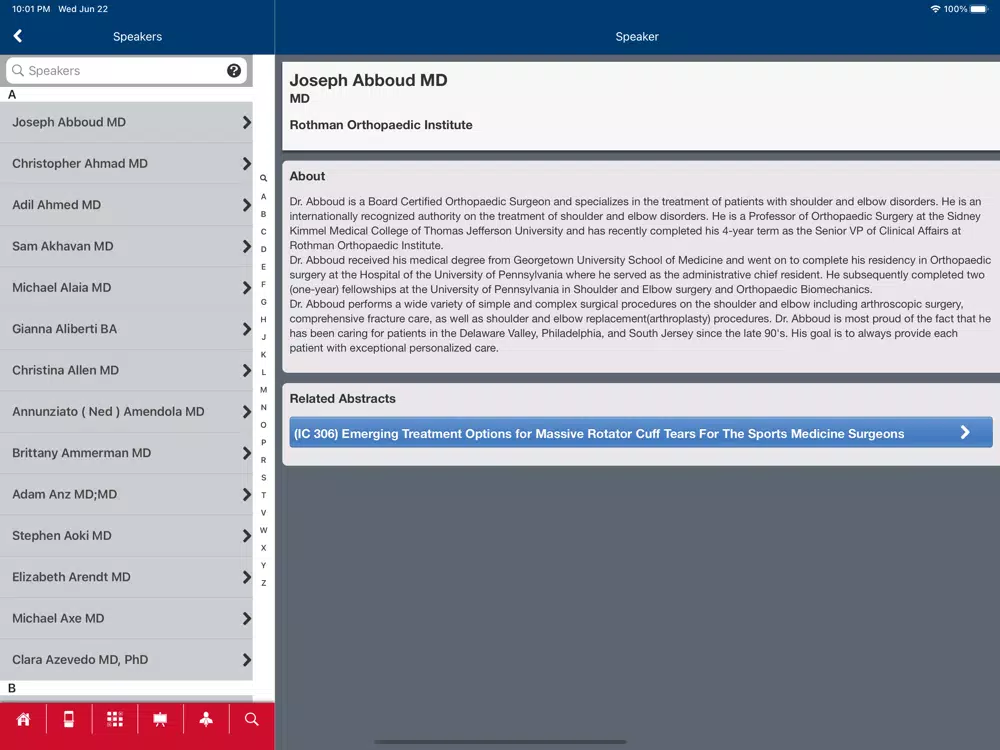Click the Joseph Abboud MD profile title
The width and height of the screenshot is (1000, 750).
[x=368, y=80]
